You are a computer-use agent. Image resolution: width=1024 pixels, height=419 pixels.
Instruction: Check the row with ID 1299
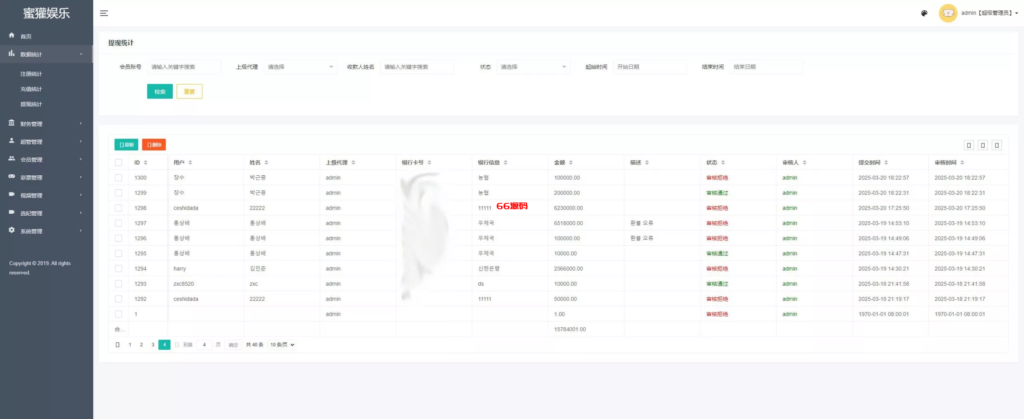click(x=118, y=193)
